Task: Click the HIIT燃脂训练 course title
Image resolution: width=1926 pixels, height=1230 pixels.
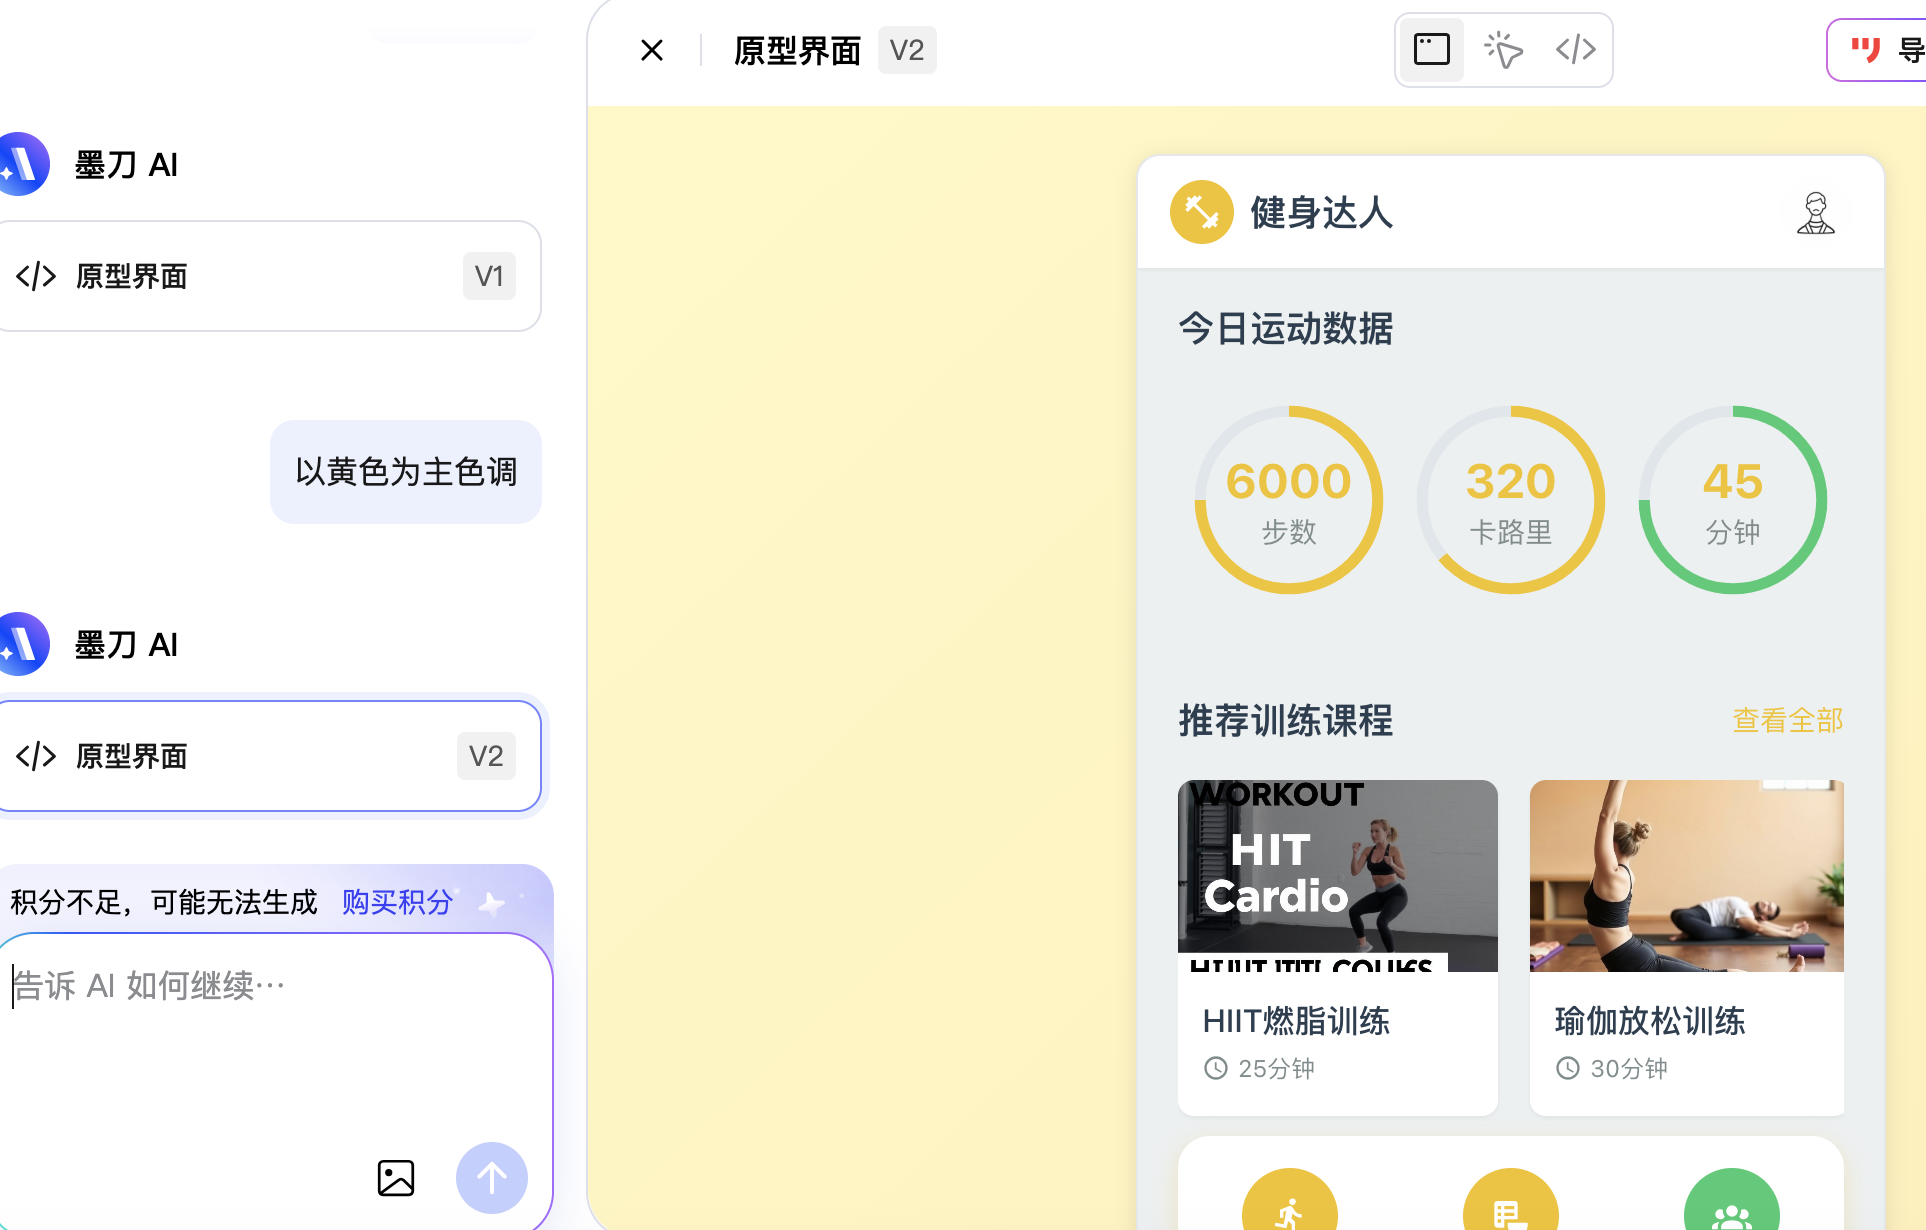Action: pyautogui.click(x=1296, y=1021)
